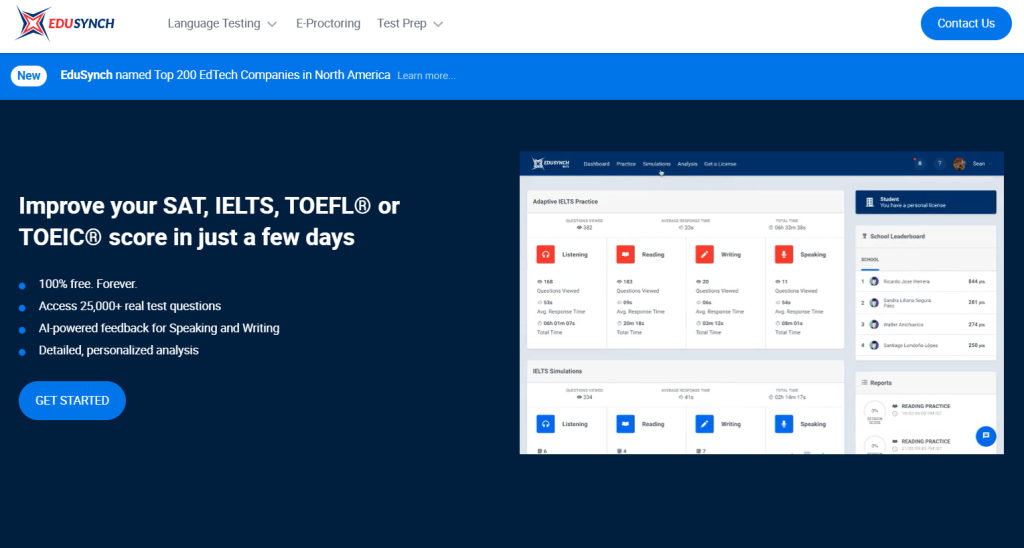Click Sean's profile avatar in the dashboard preview
The width and height of the screenshot is (1024, 548).
(x=959, y=164)
